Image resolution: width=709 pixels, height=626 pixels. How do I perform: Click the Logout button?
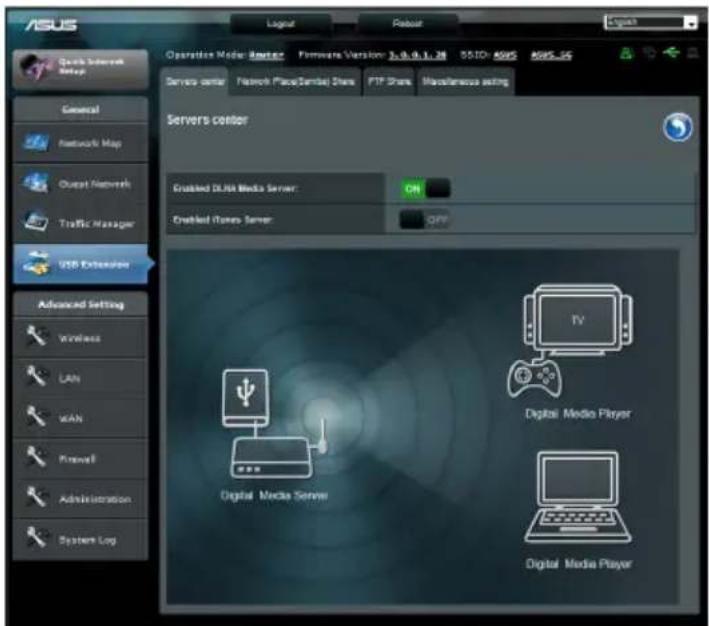pyautogui.click(x=280, y=24)
